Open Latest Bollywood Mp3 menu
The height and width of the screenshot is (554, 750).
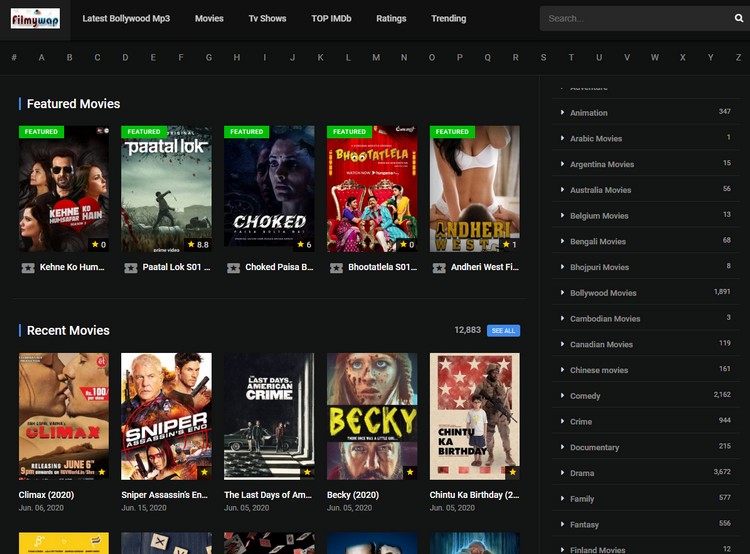point(126,19)
